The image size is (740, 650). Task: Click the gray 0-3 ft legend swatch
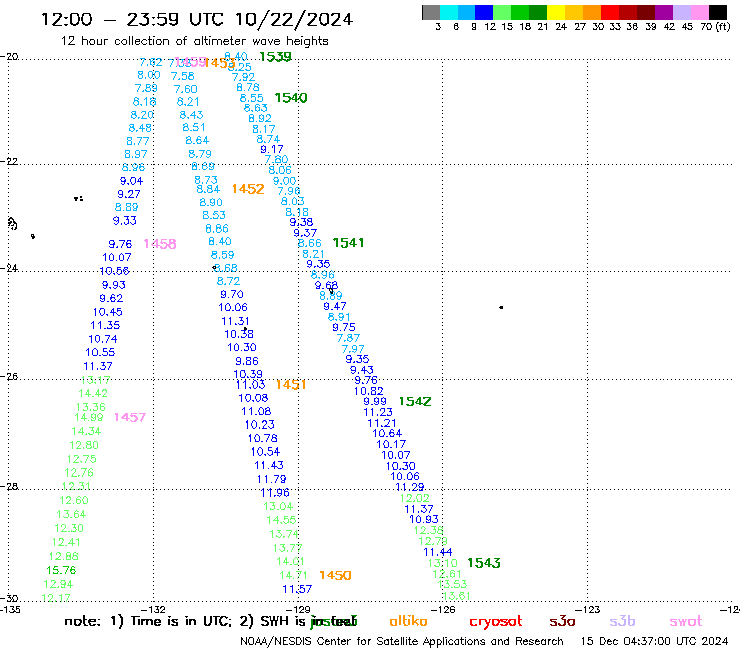tap(431, 12)
